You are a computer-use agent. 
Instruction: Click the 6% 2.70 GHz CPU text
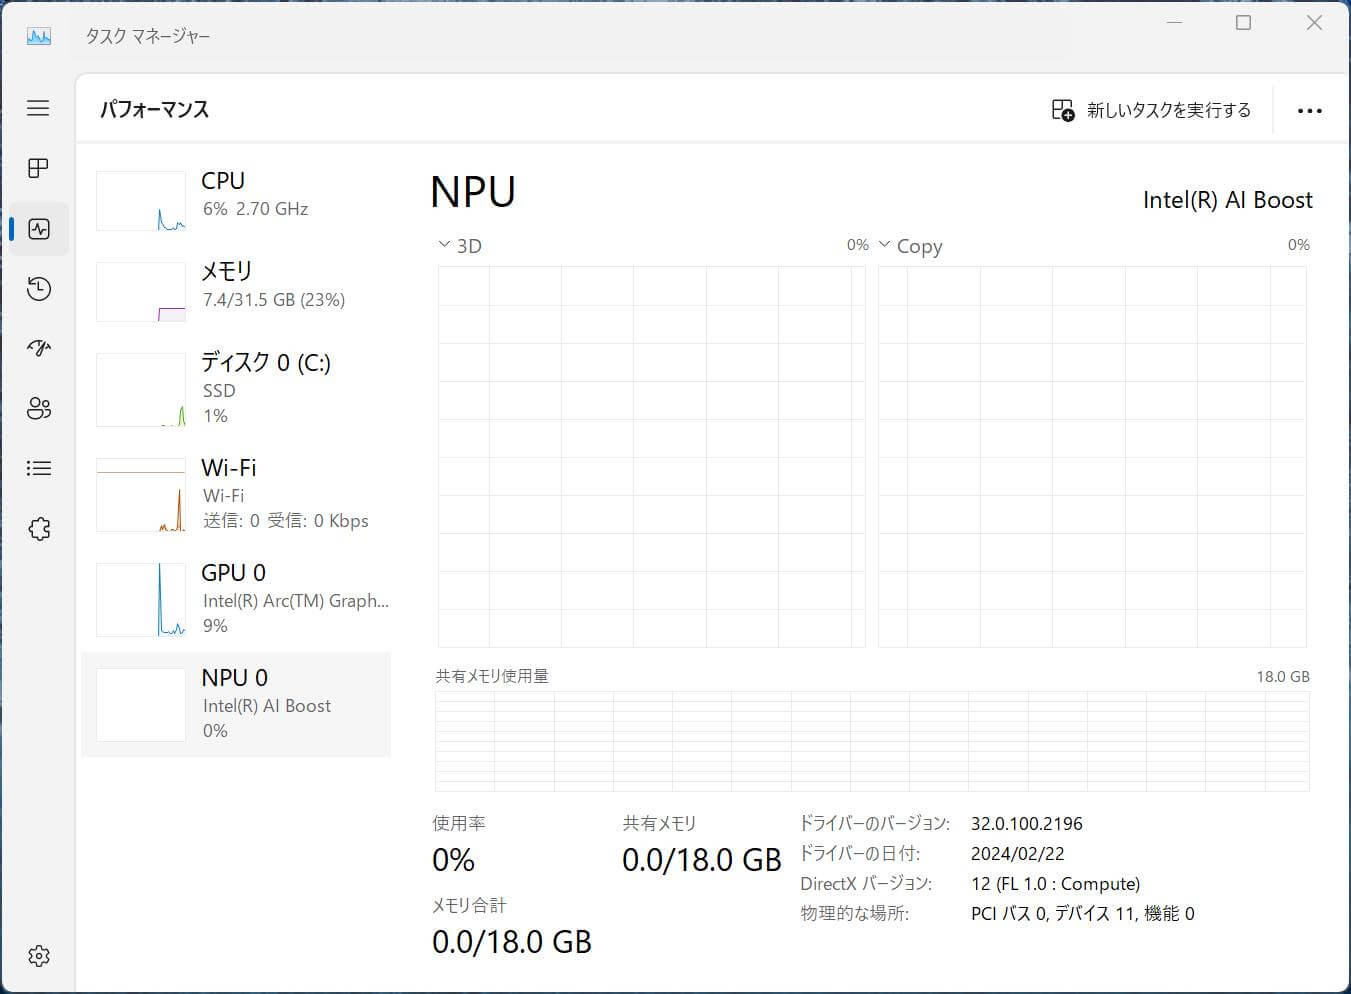click(x=255, y=209)
